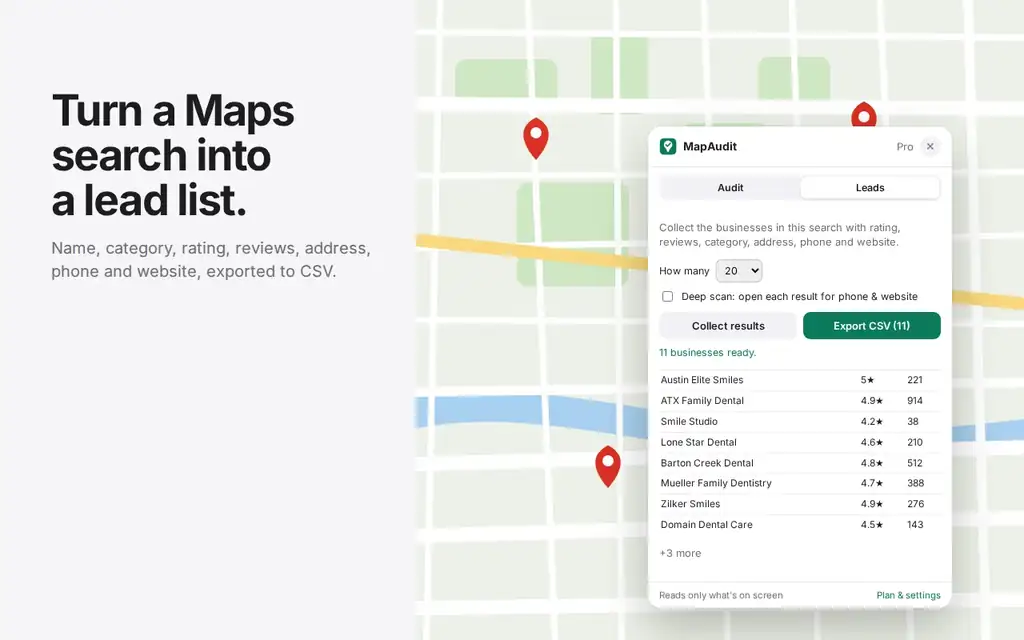The height and width of the screenshot is (640, 1024).
Task: Click the '11 businesses ready.' status text
Action: point(707,353)
